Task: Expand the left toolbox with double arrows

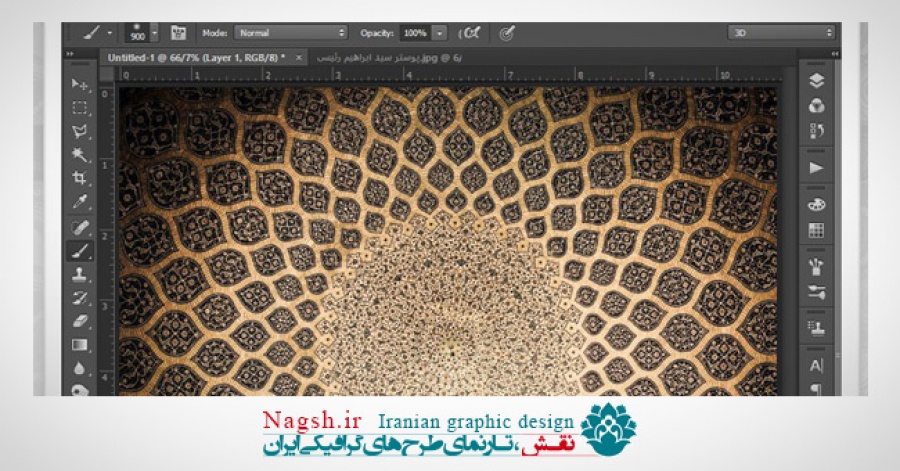Action: (x=70, y=54)
